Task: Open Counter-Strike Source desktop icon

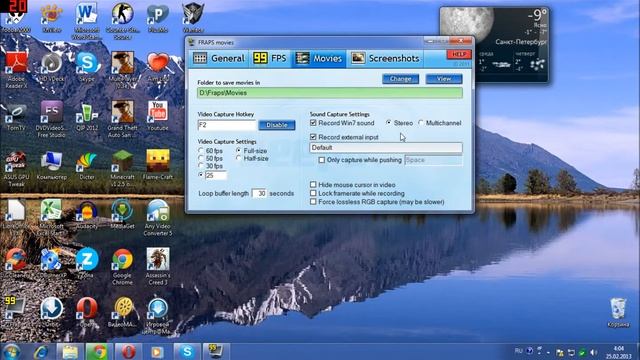Action: (x=122, y=20)
